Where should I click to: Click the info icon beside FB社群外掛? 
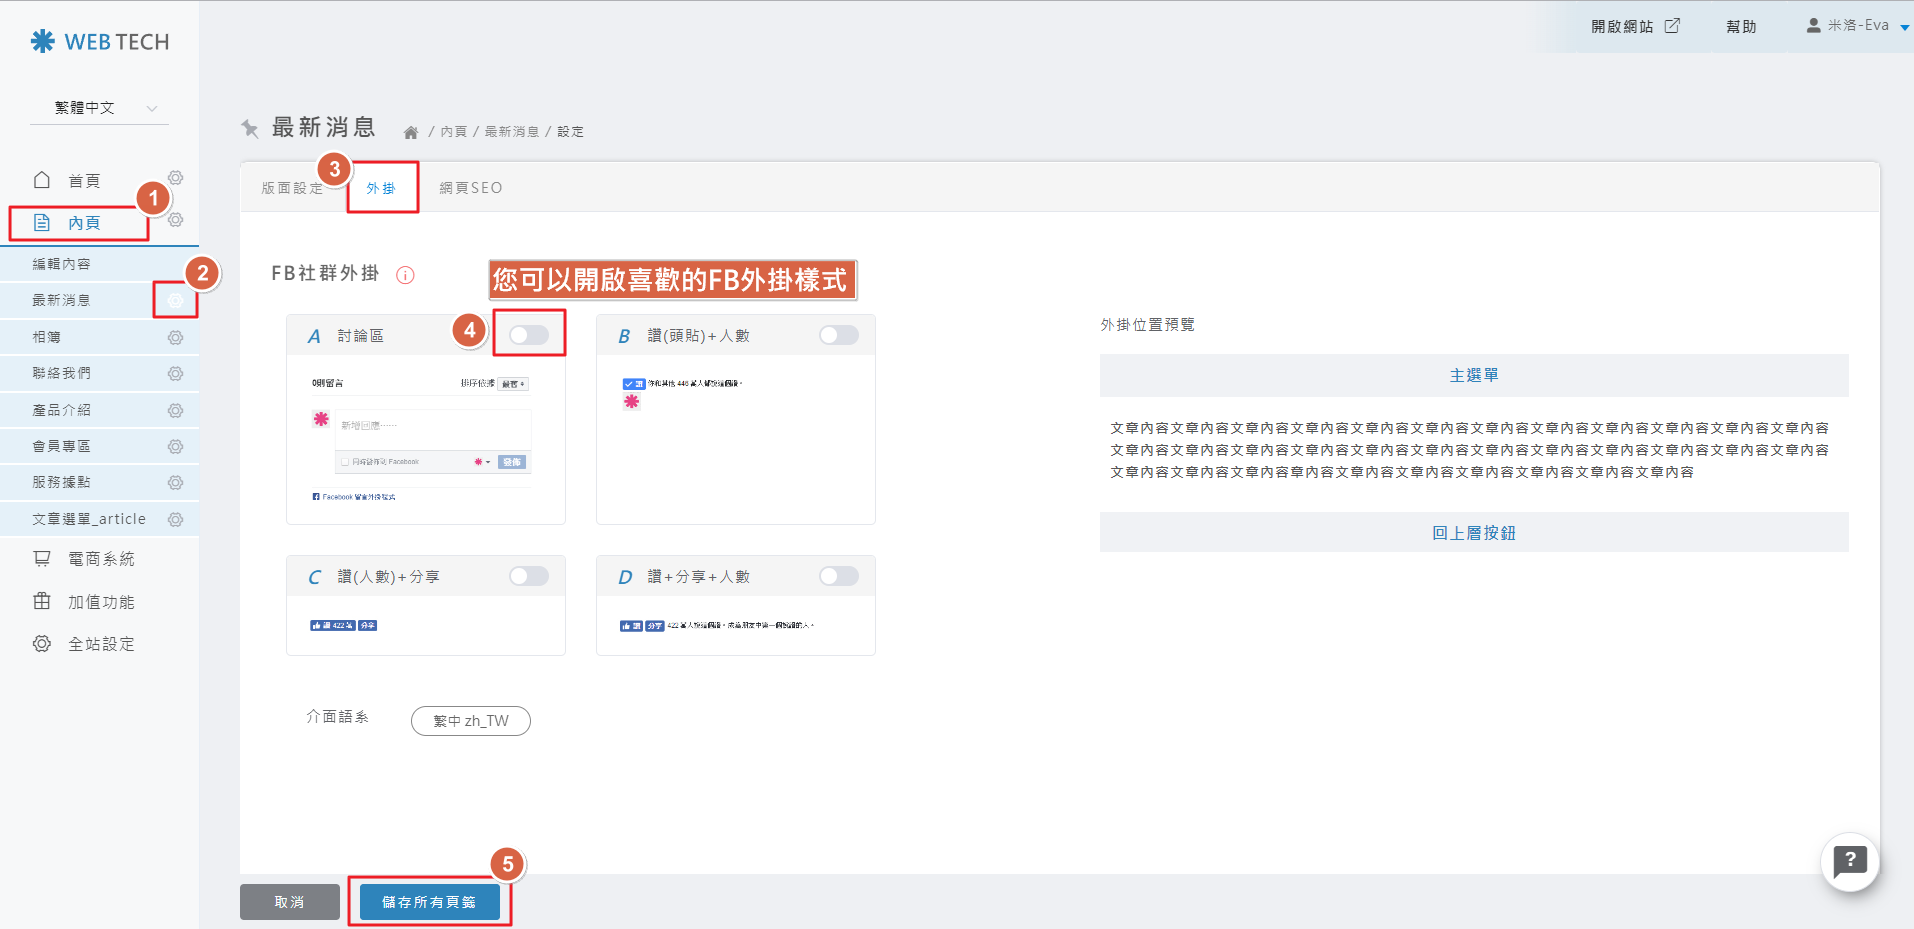click(405, 275)
